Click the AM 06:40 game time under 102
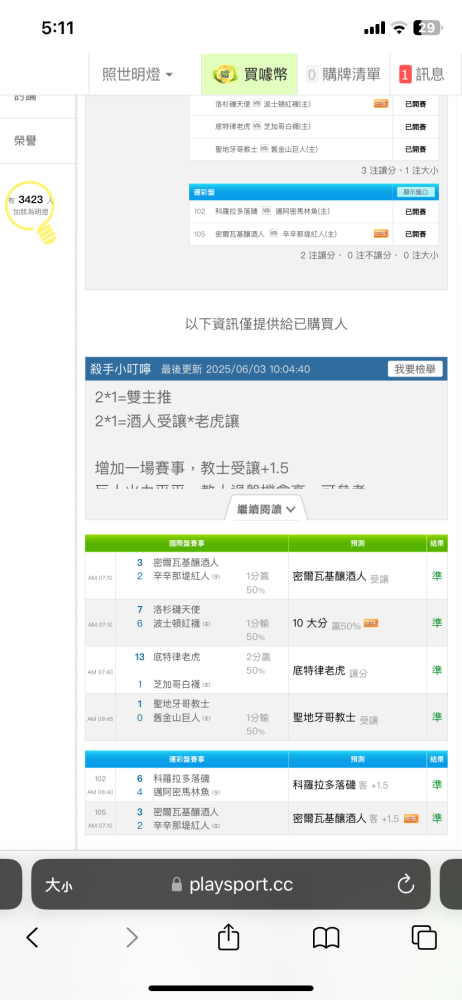The image size is (462, 1000). [x=100, y=793]
